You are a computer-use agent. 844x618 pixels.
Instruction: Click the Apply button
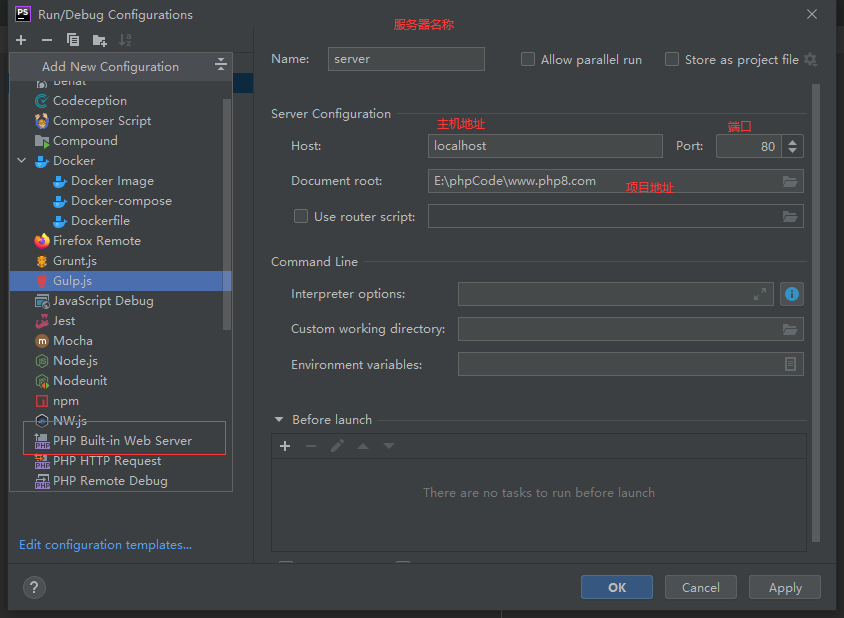[x=785, y=587]
